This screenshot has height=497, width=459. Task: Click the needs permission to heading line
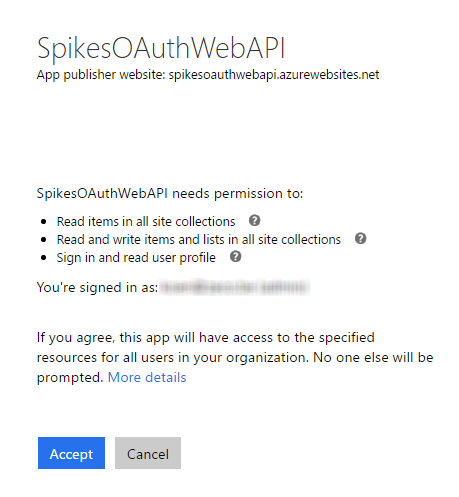point(170,194)
